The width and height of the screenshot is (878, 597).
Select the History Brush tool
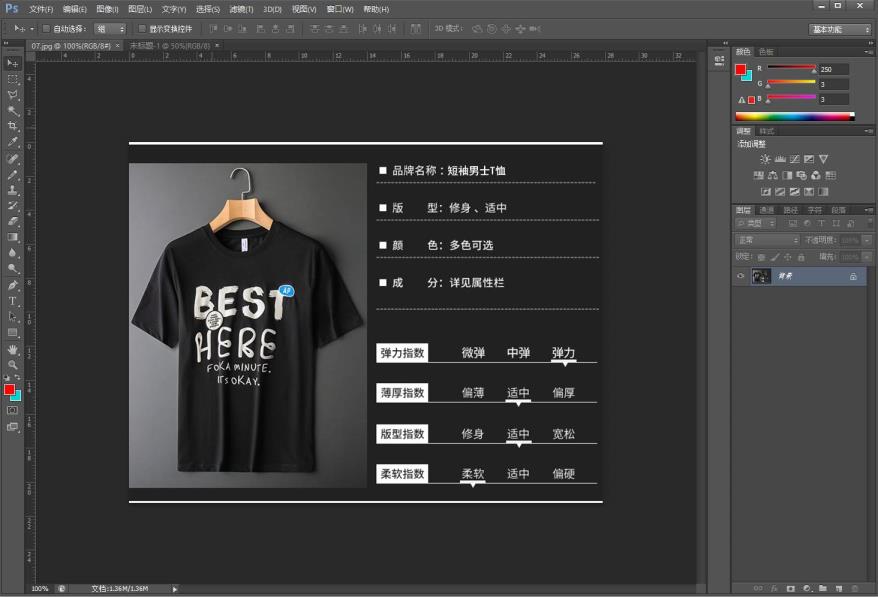(12, 206)
